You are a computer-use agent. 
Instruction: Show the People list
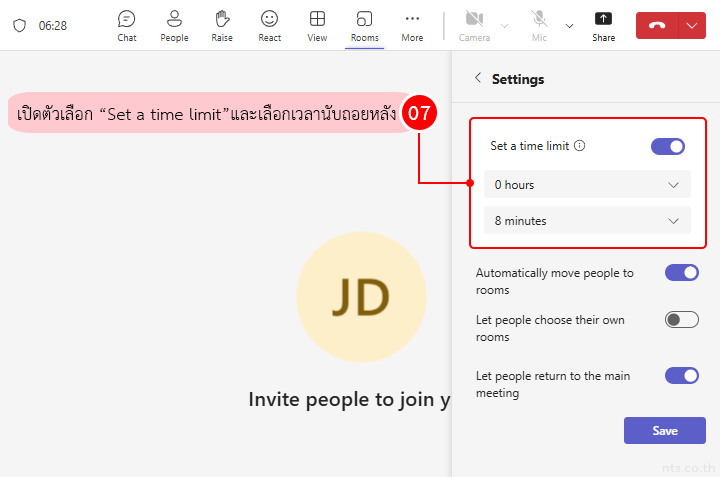click(174, 25)
